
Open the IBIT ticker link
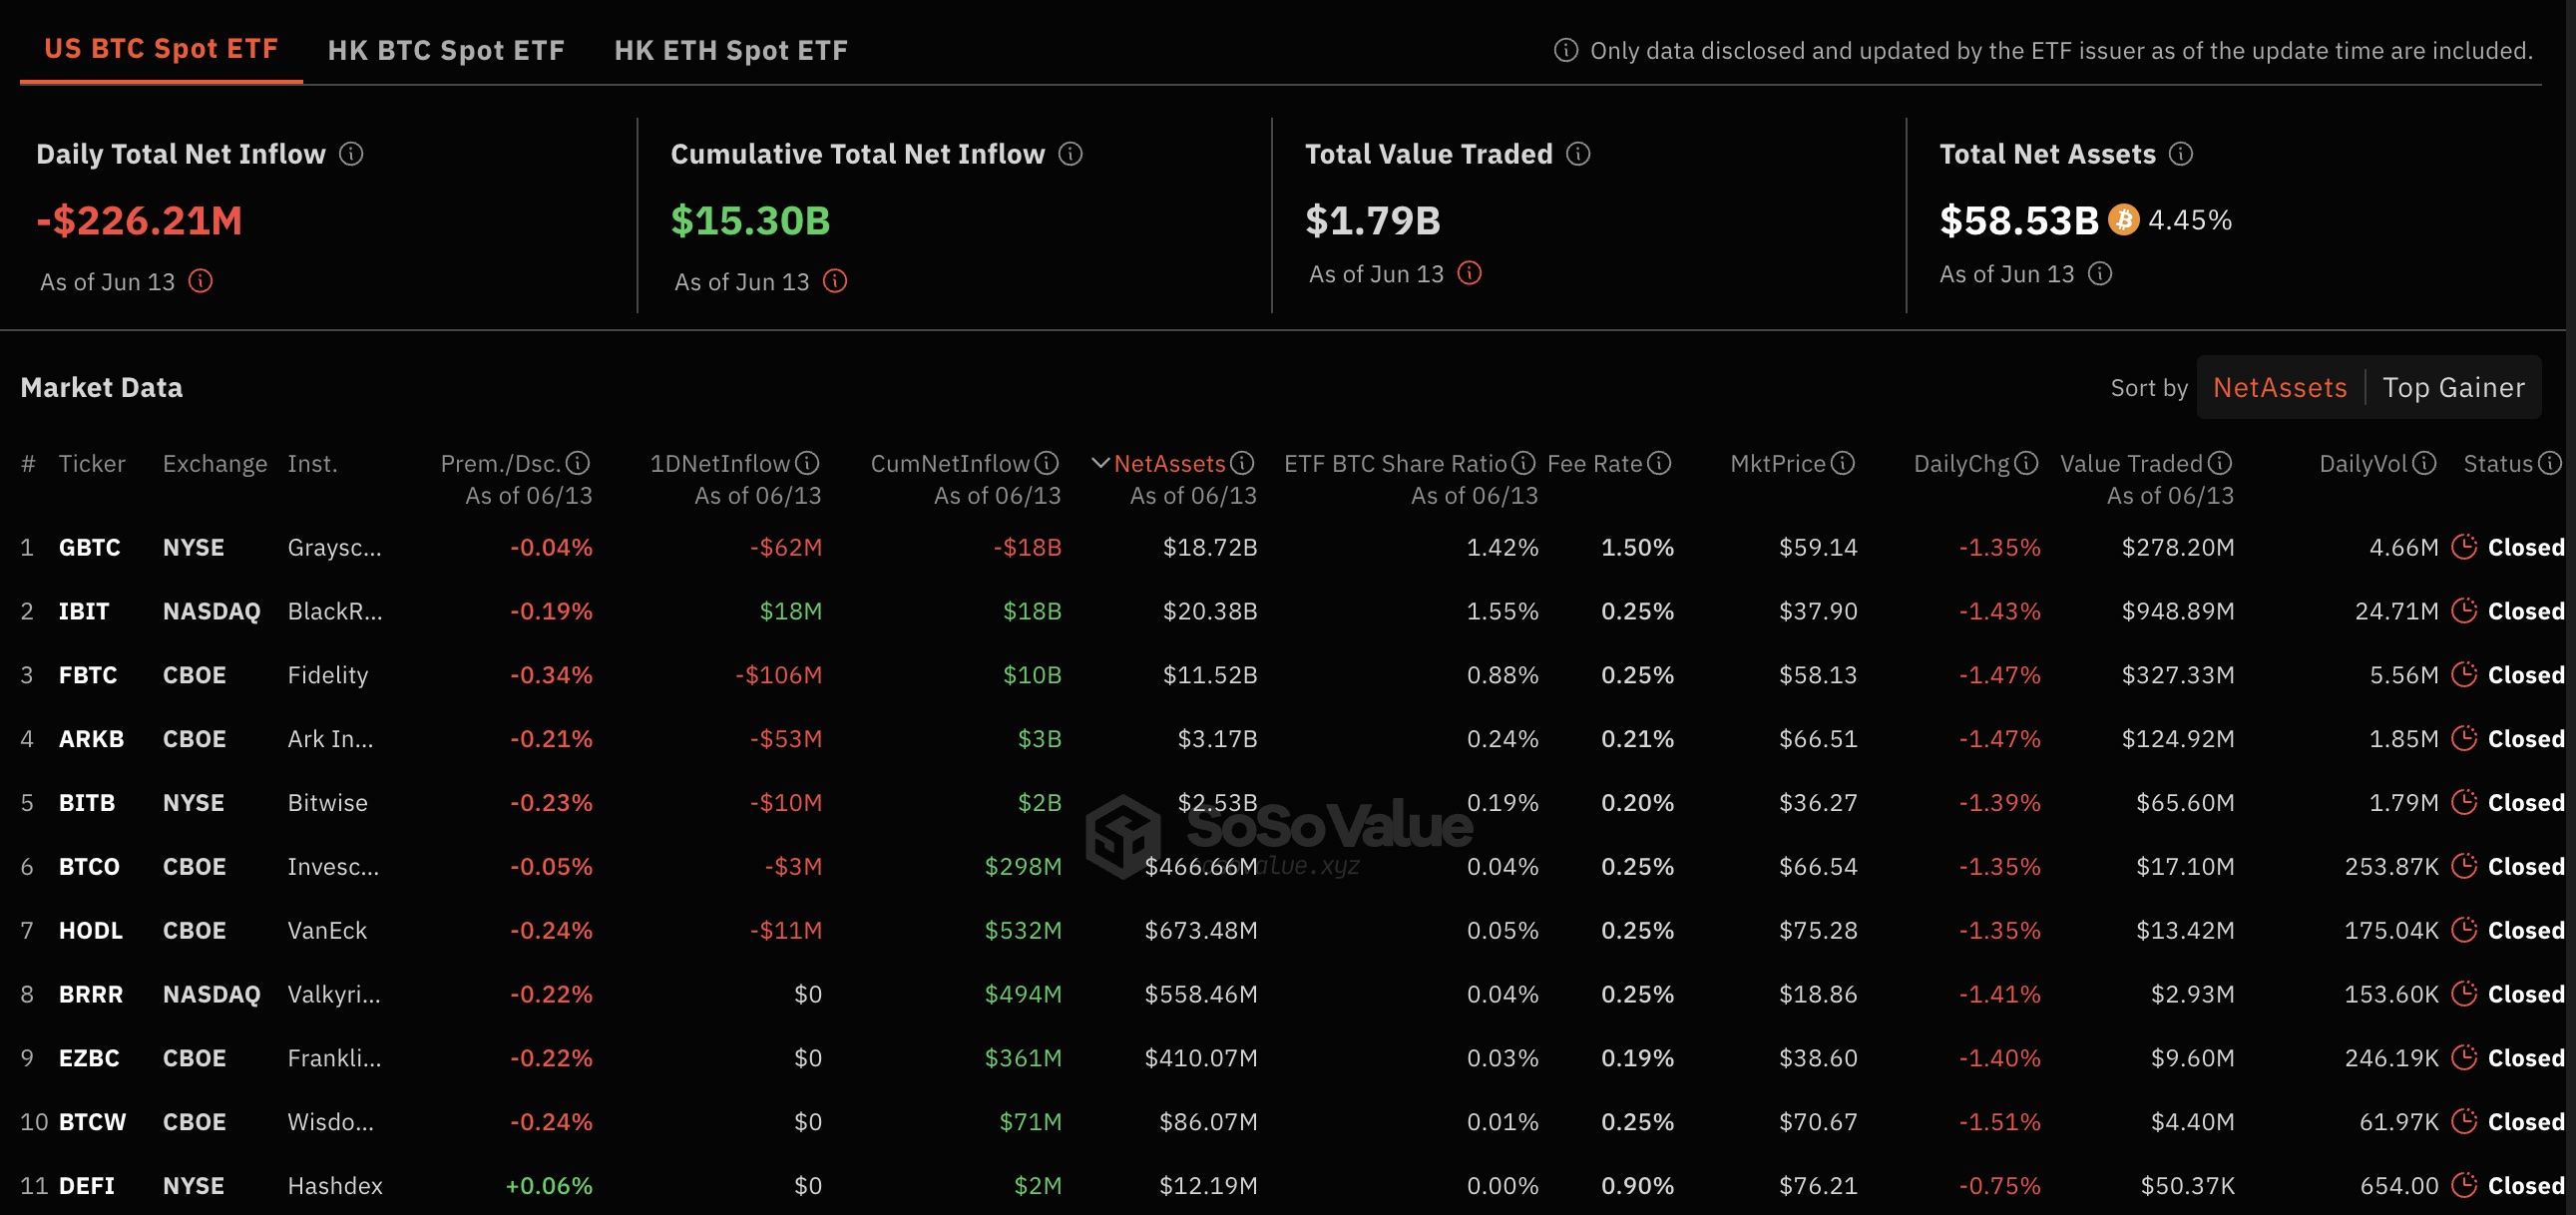[84, 611]
